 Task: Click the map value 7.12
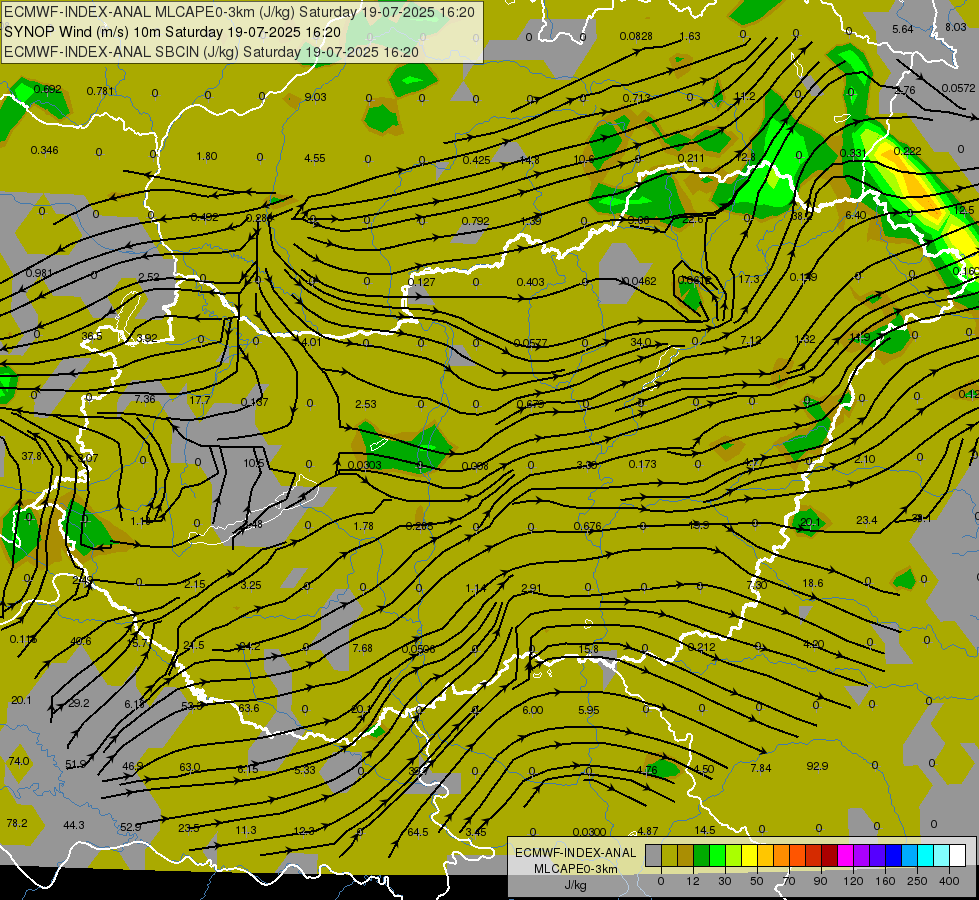[750, 340]
